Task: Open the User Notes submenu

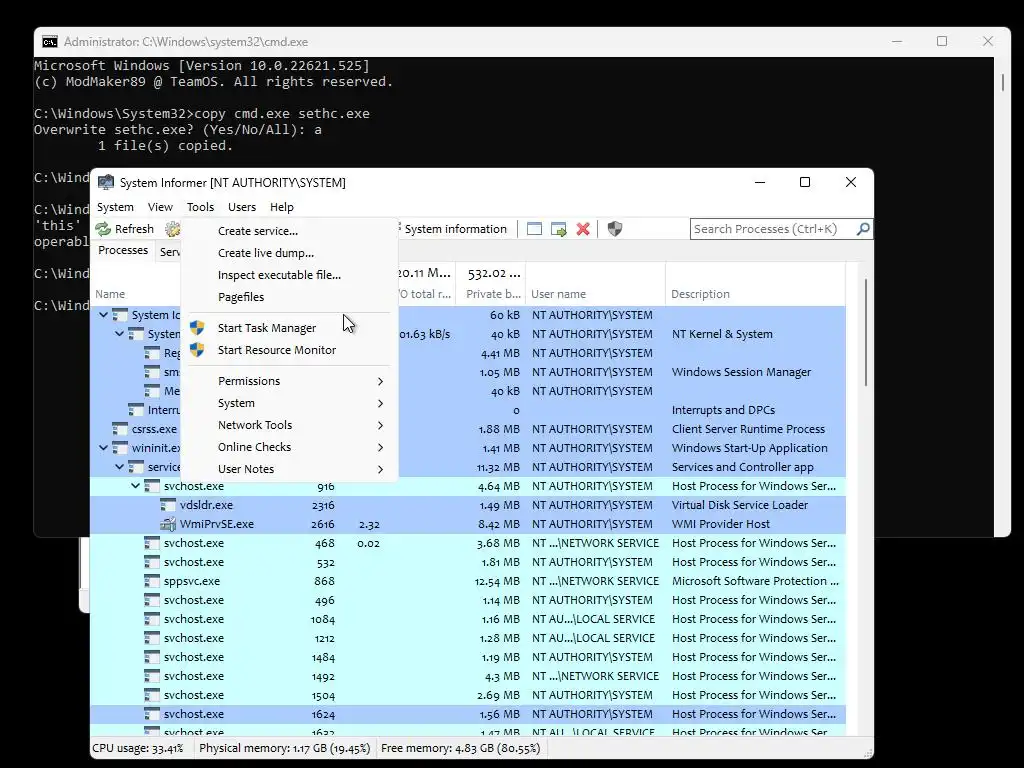Action: (289, 470)
